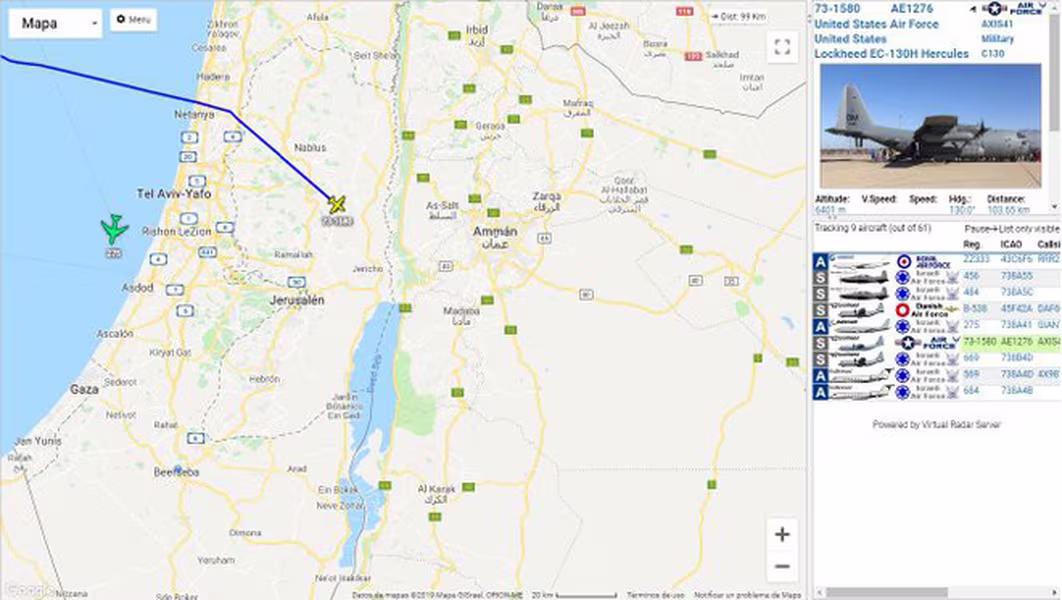
Task: Click the Danish Air Force flag icon
Action: pyautogui.click(x=903, y=310)
